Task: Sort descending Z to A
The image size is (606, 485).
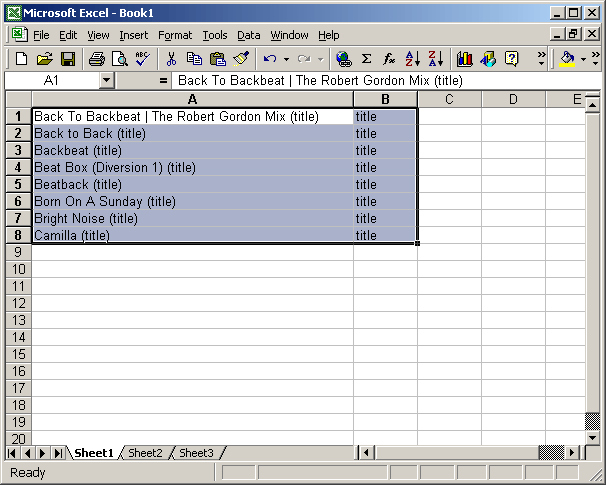Action: 436,59
